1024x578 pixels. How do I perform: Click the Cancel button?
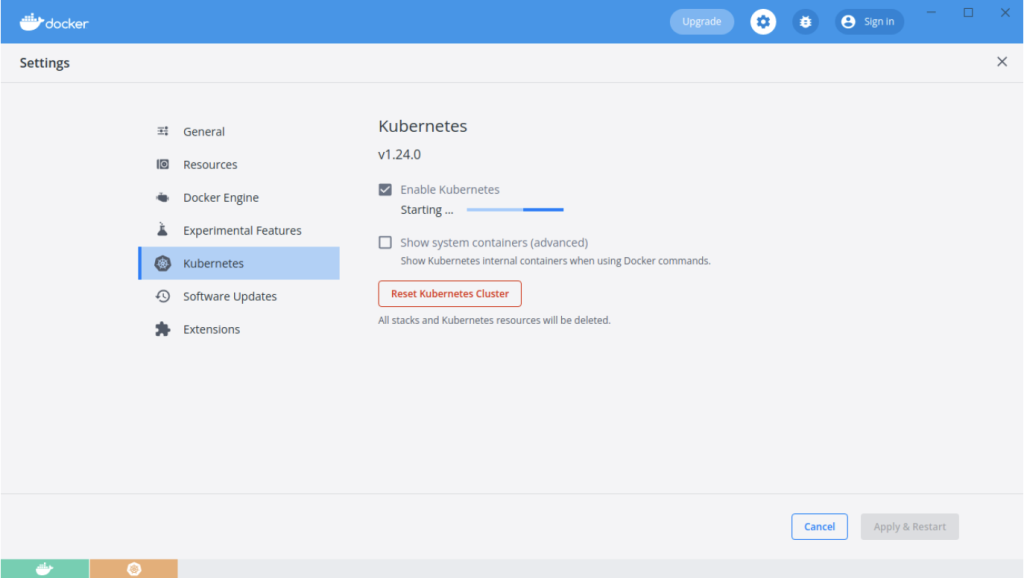tap(819, 527)
